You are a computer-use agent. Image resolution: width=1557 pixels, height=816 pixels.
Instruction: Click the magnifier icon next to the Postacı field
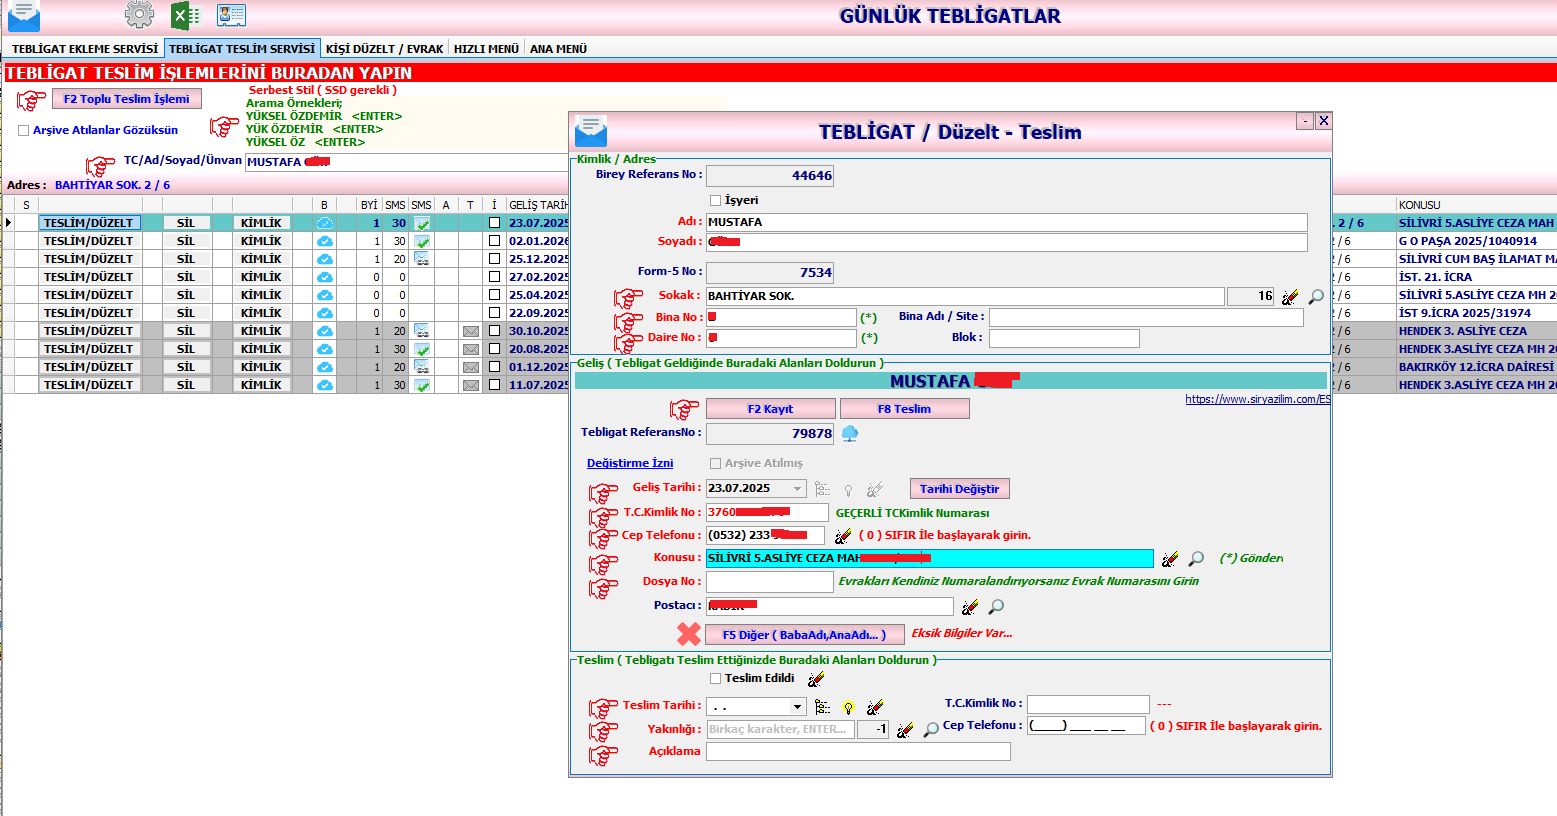[996, 607]
